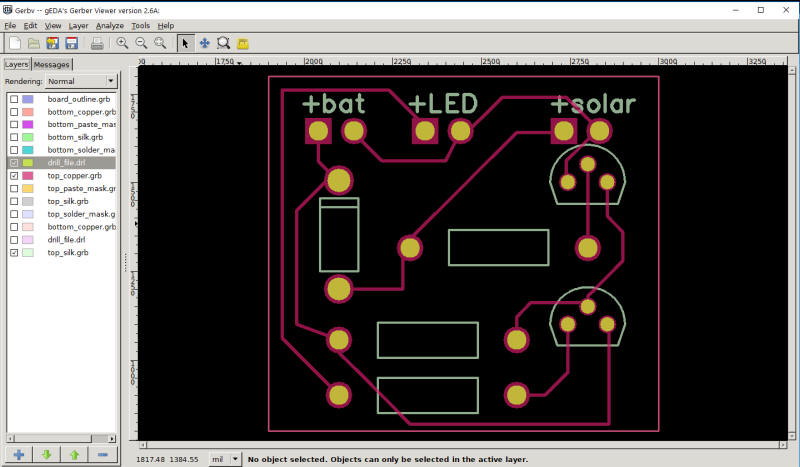Show the bottom_silk.grb layer
The image size is (800, 467).
[x=13, y=138]
